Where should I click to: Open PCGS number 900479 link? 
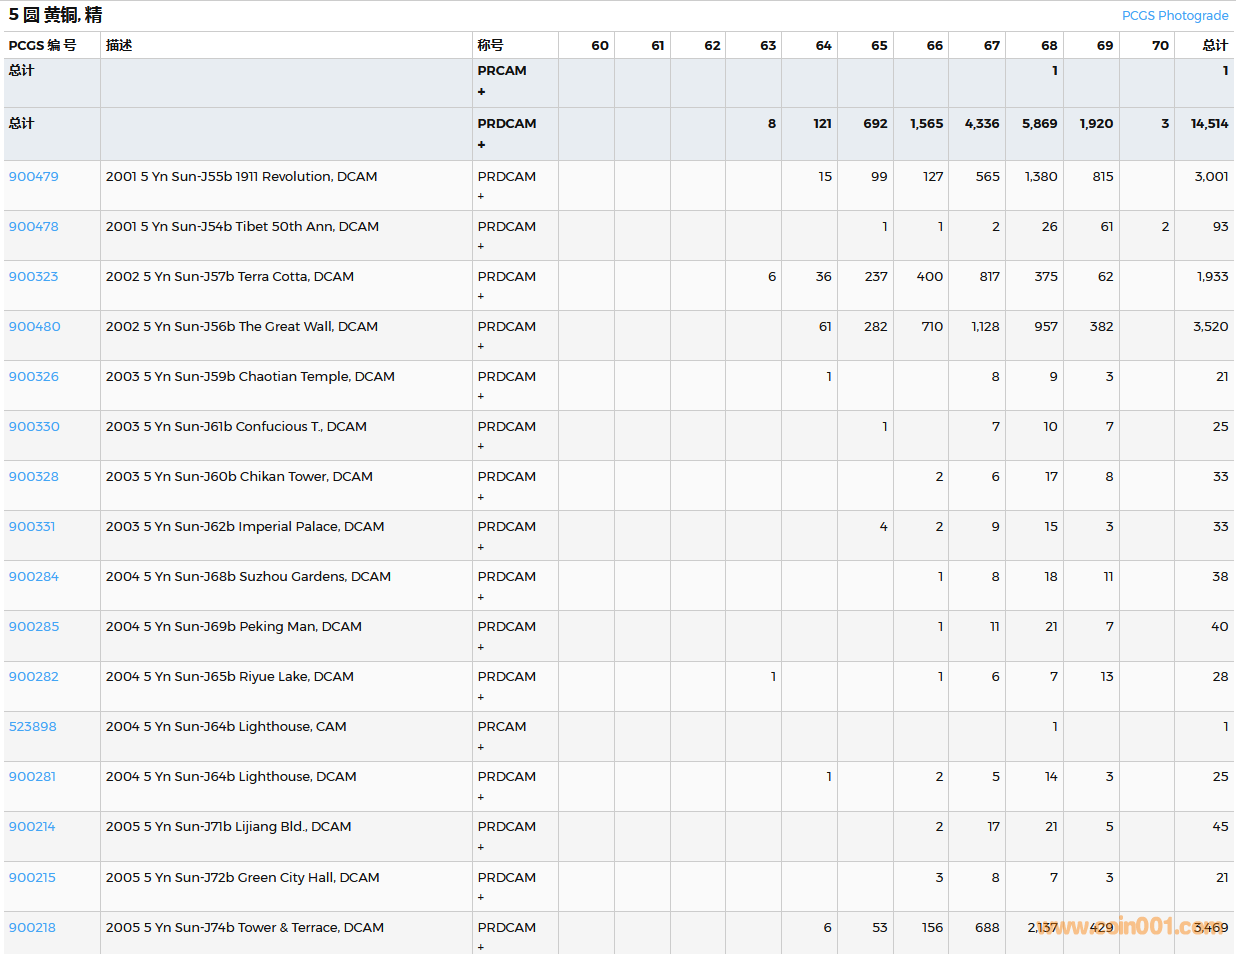tap(34, 177)
